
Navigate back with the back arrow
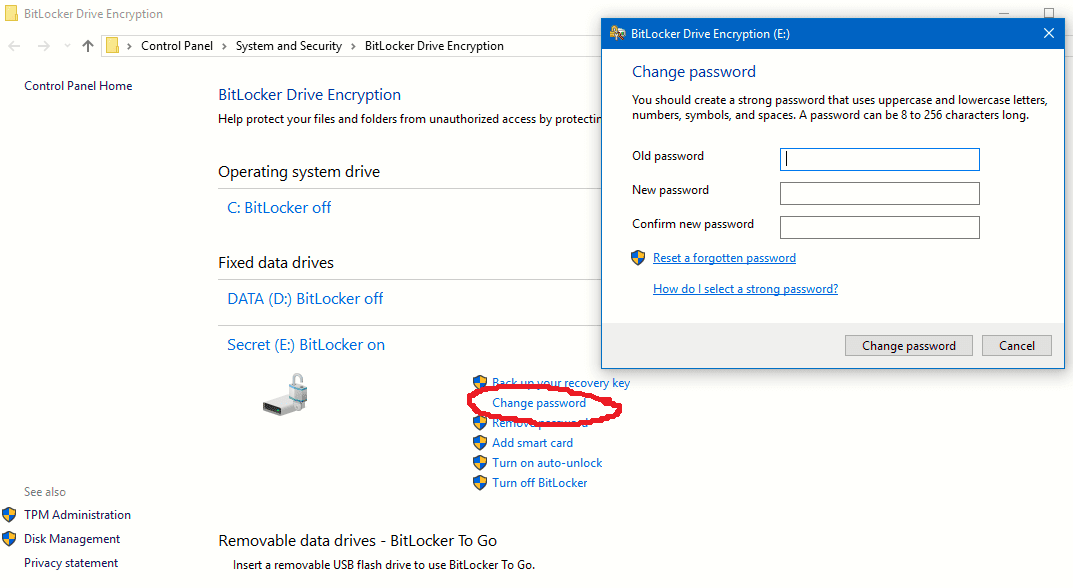coord(14,46)
